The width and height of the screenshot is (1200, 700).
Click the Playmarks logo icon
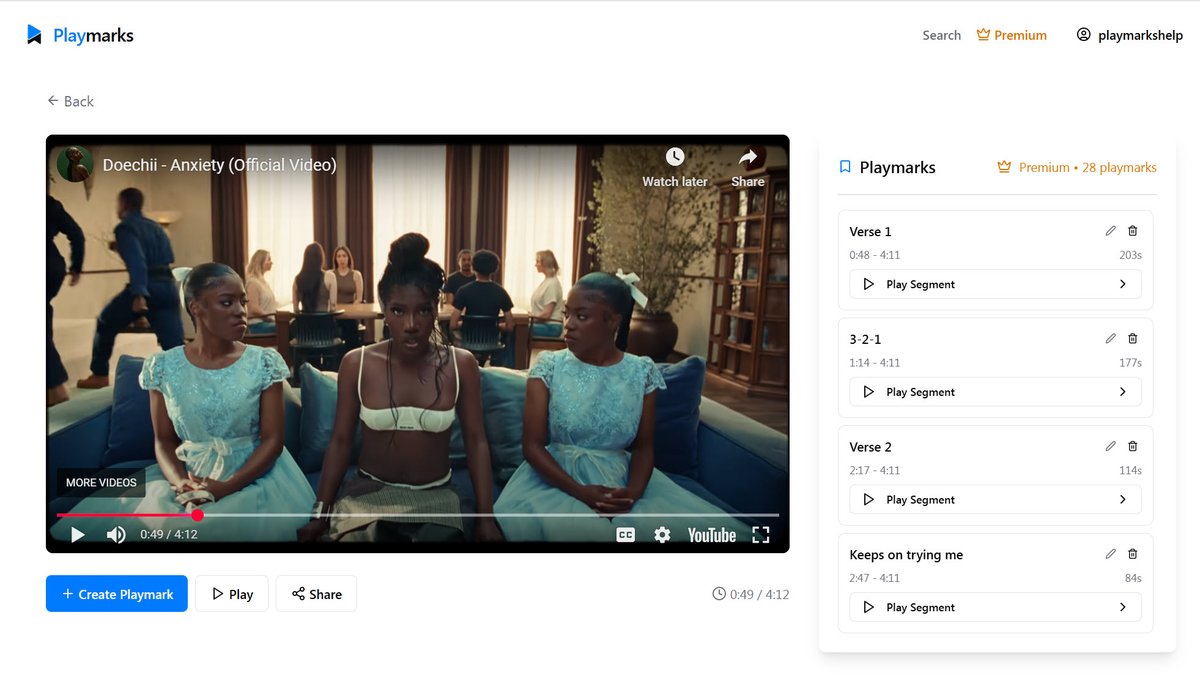34,35
